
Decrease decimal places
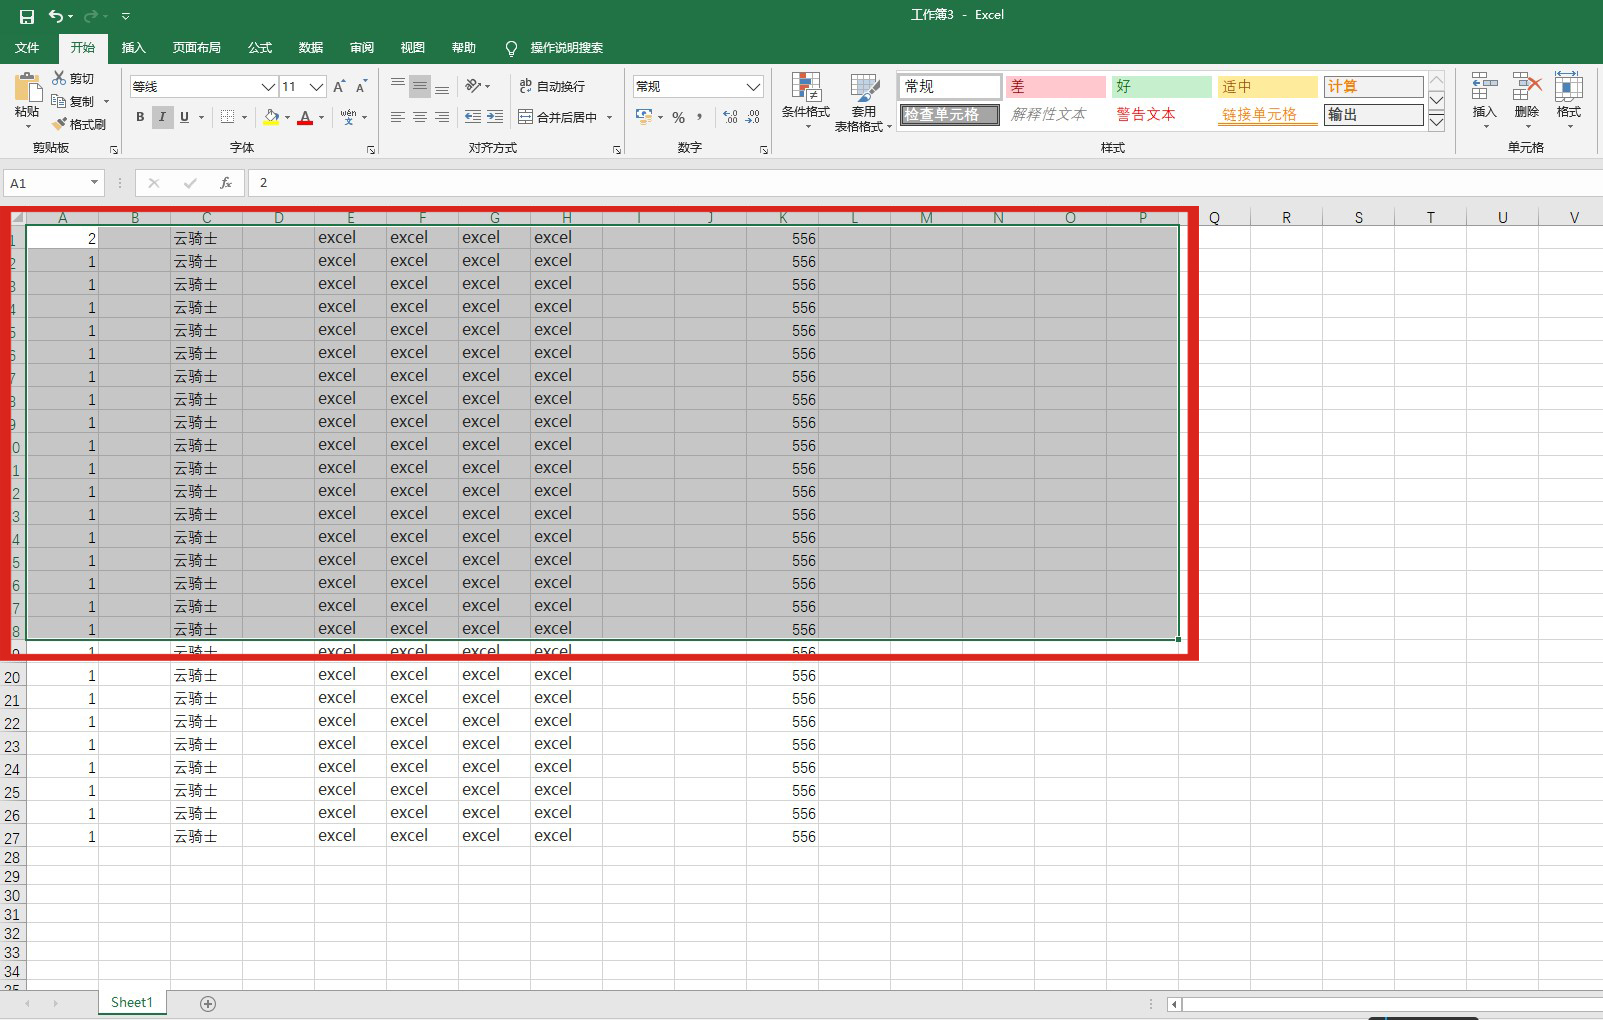coord(753,117)
